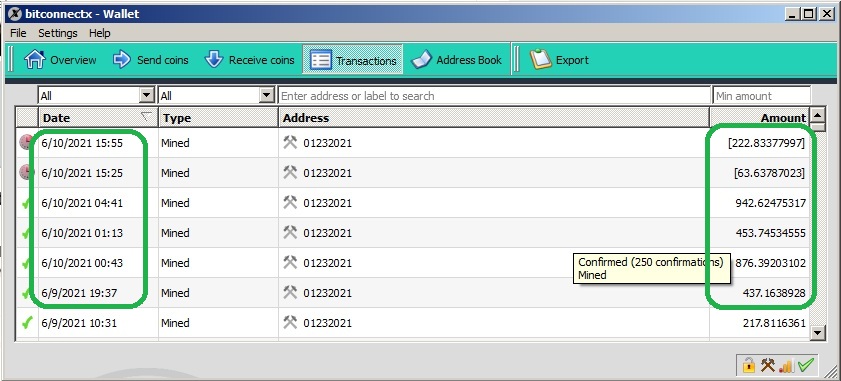Select date 6/10/2021 01:13
The width and height of the screenshot is (841, 381).
82,233
